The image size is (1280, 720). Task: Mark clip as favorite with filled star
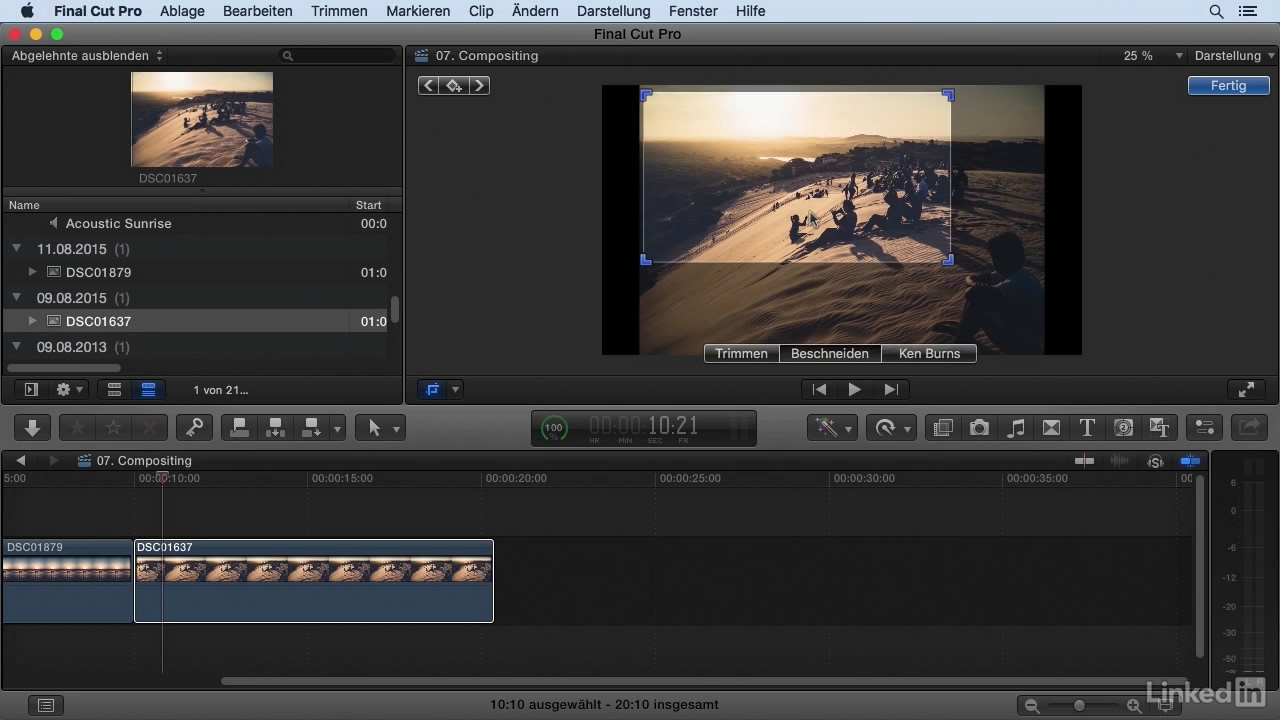click(77, 428)
